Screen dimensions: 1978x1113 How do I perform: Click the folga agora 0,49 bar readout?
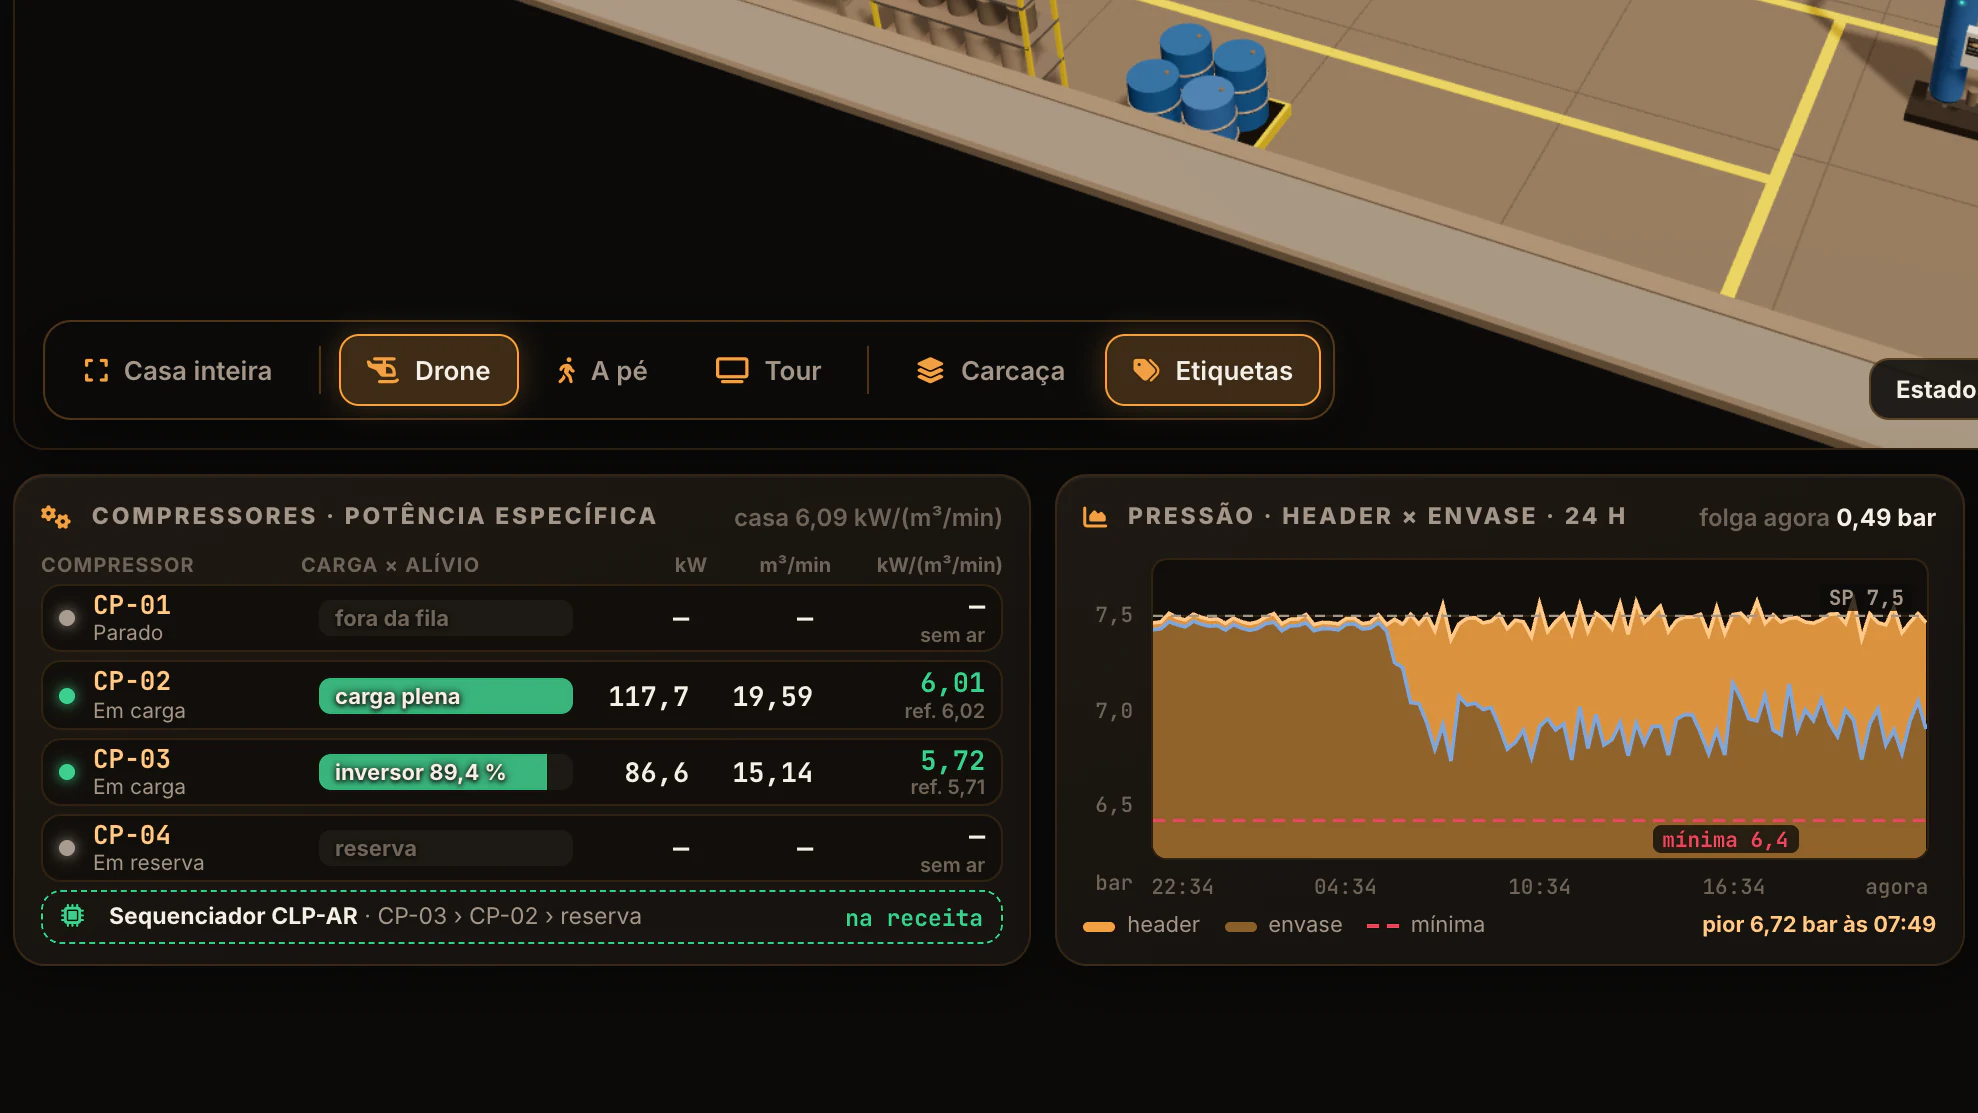[1817, 517]
